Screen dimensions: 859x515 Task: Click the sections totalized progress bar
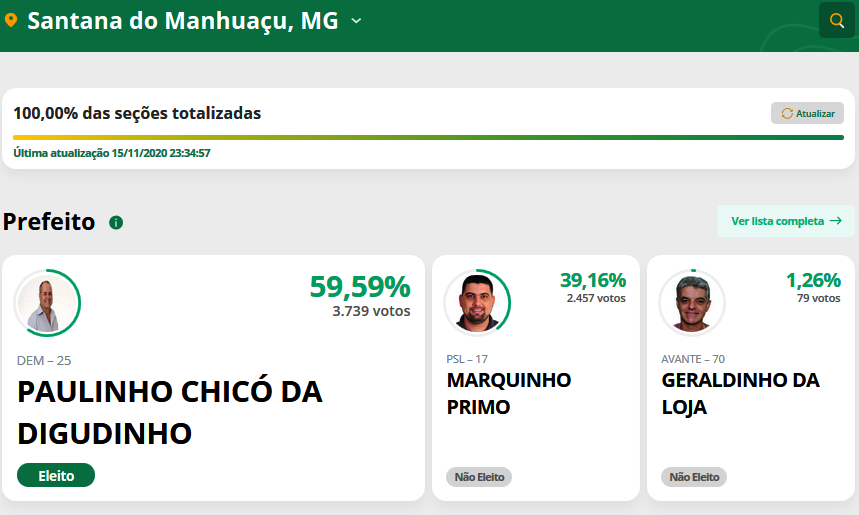tap(428, 138)
